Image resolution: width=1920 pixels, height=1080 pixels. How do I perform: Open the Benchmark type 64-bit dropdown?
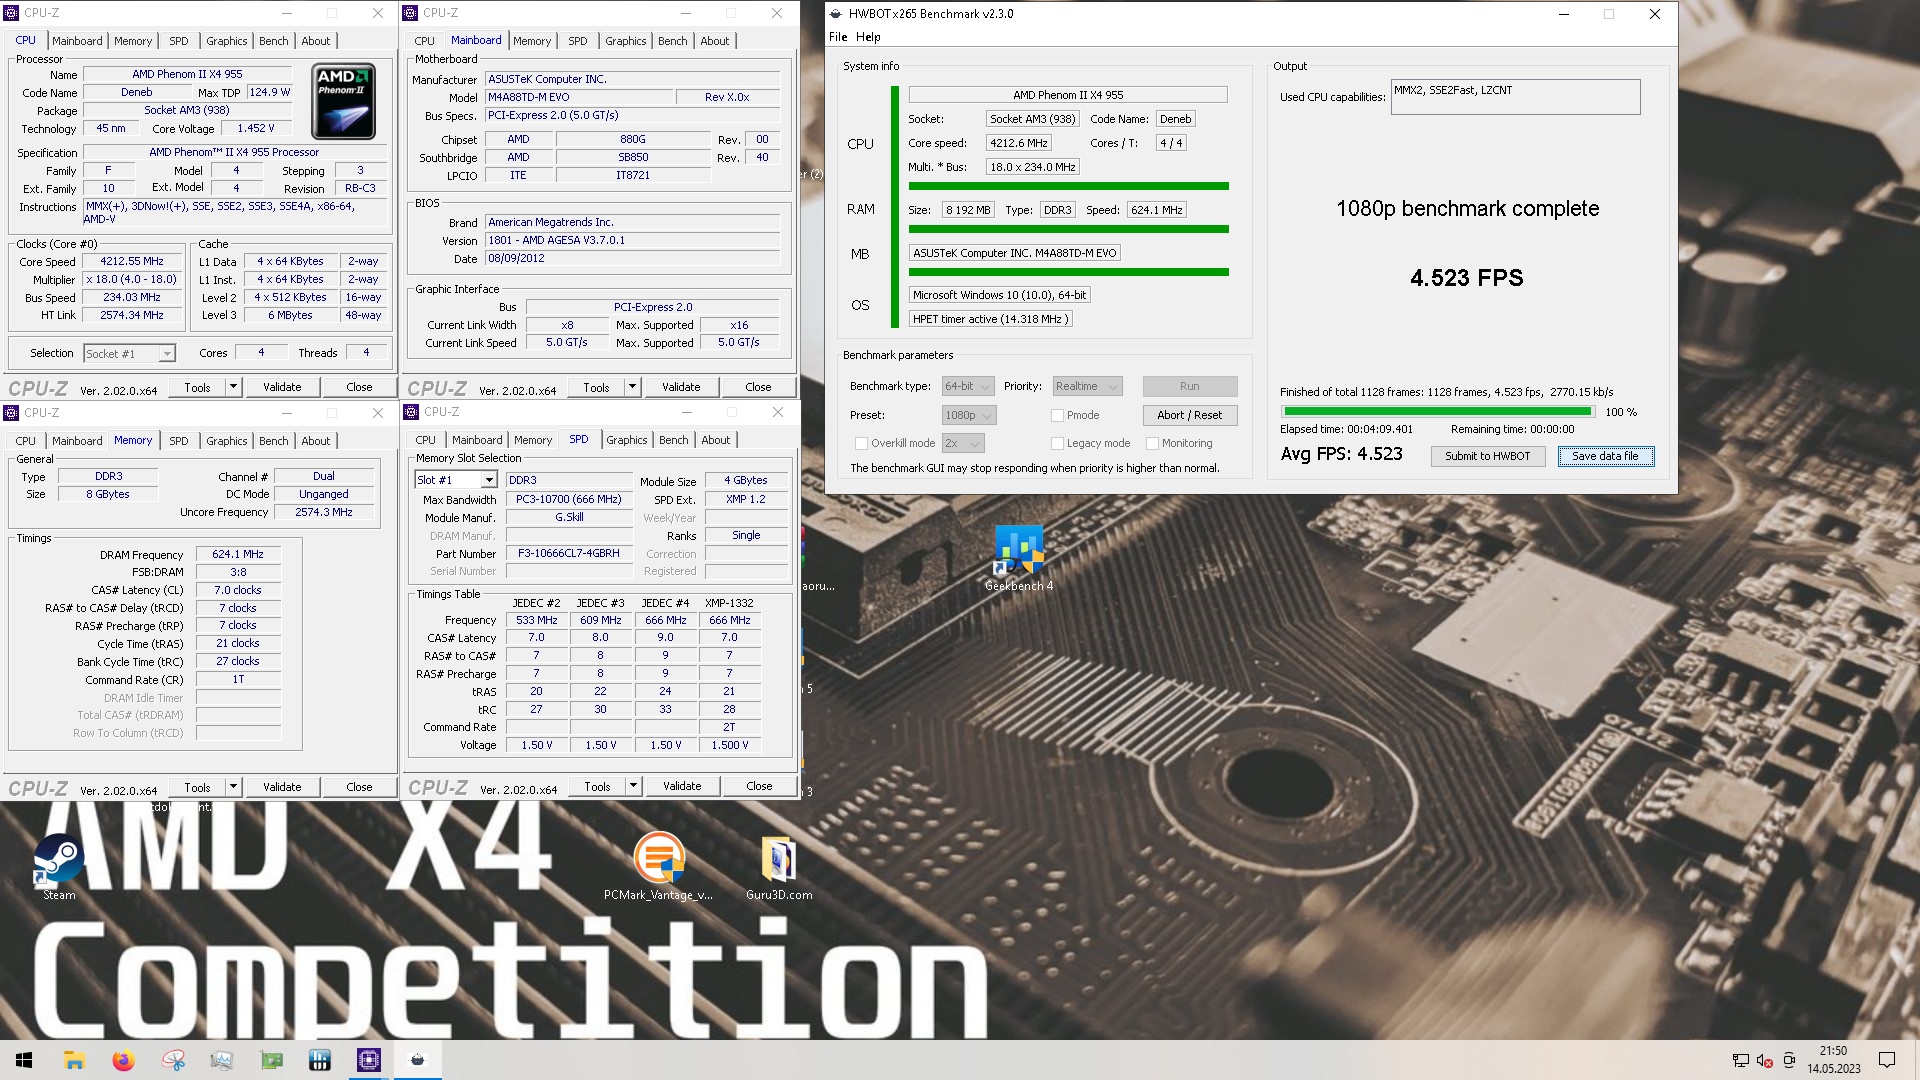(x=967, y=386)
